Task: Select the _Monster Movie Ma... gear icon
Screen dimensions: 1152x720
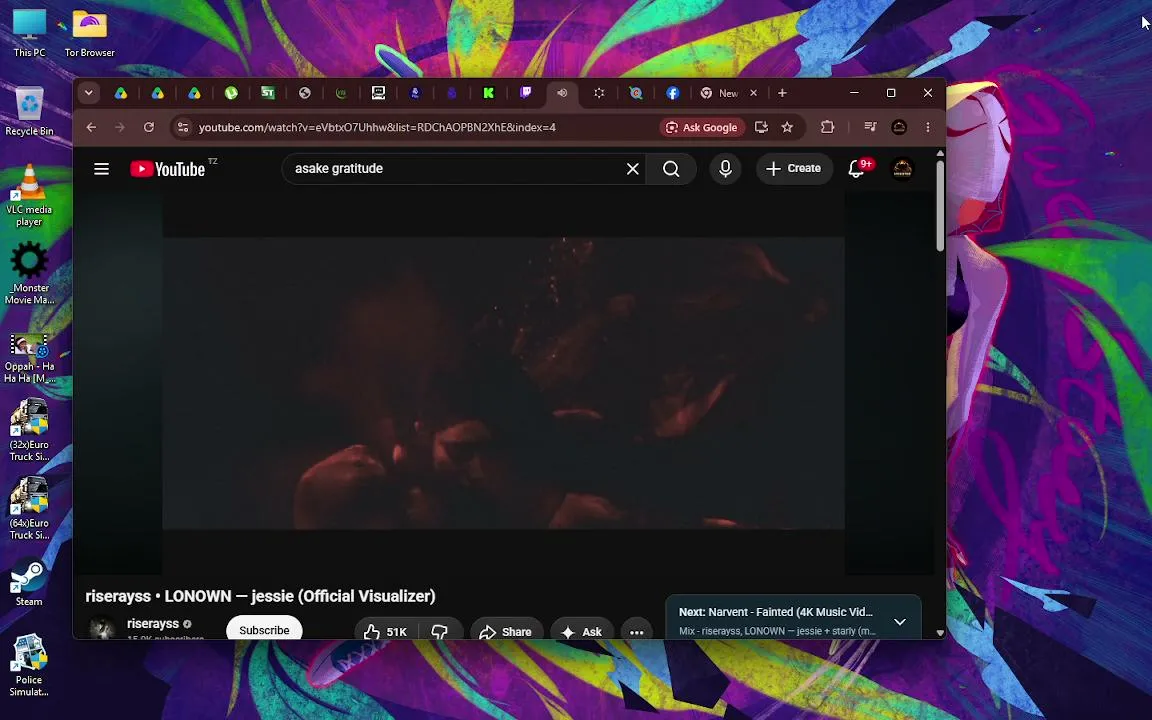Action: [x=29, y=273]
